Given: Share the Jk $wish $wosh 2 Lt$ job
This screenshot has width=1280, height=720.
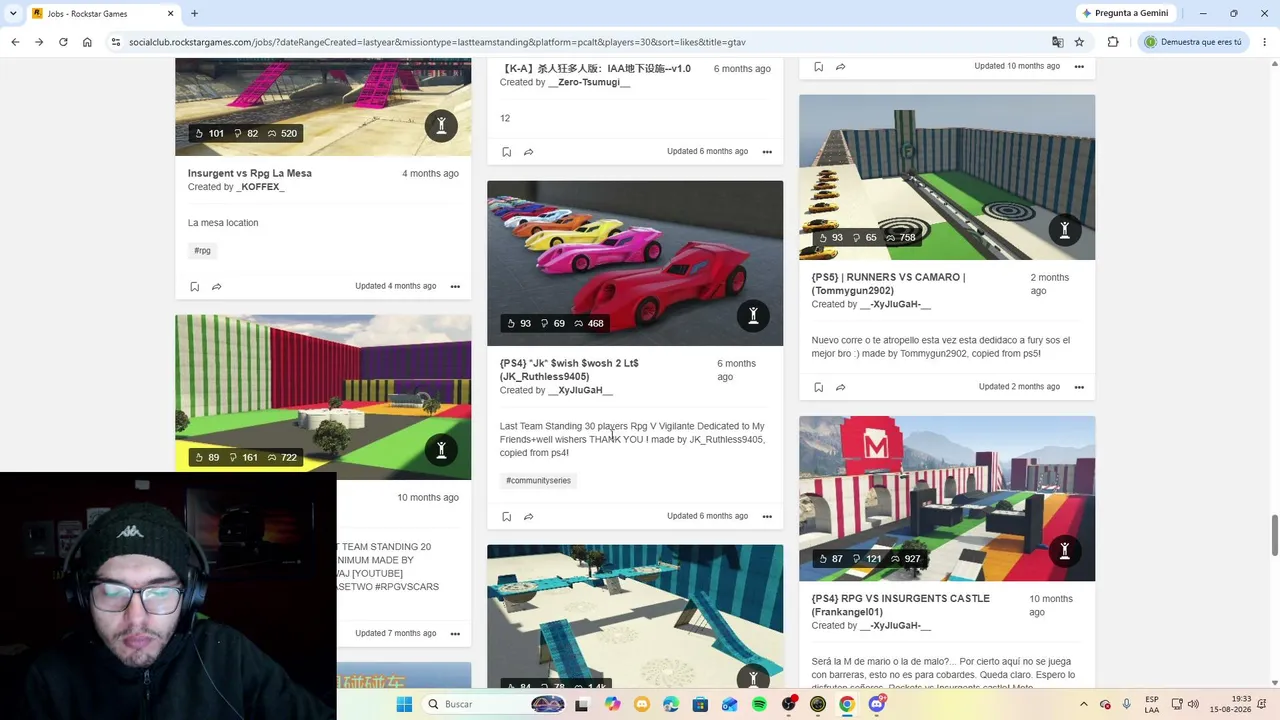Looking at the screenshot, I should [x=528, y=517].
